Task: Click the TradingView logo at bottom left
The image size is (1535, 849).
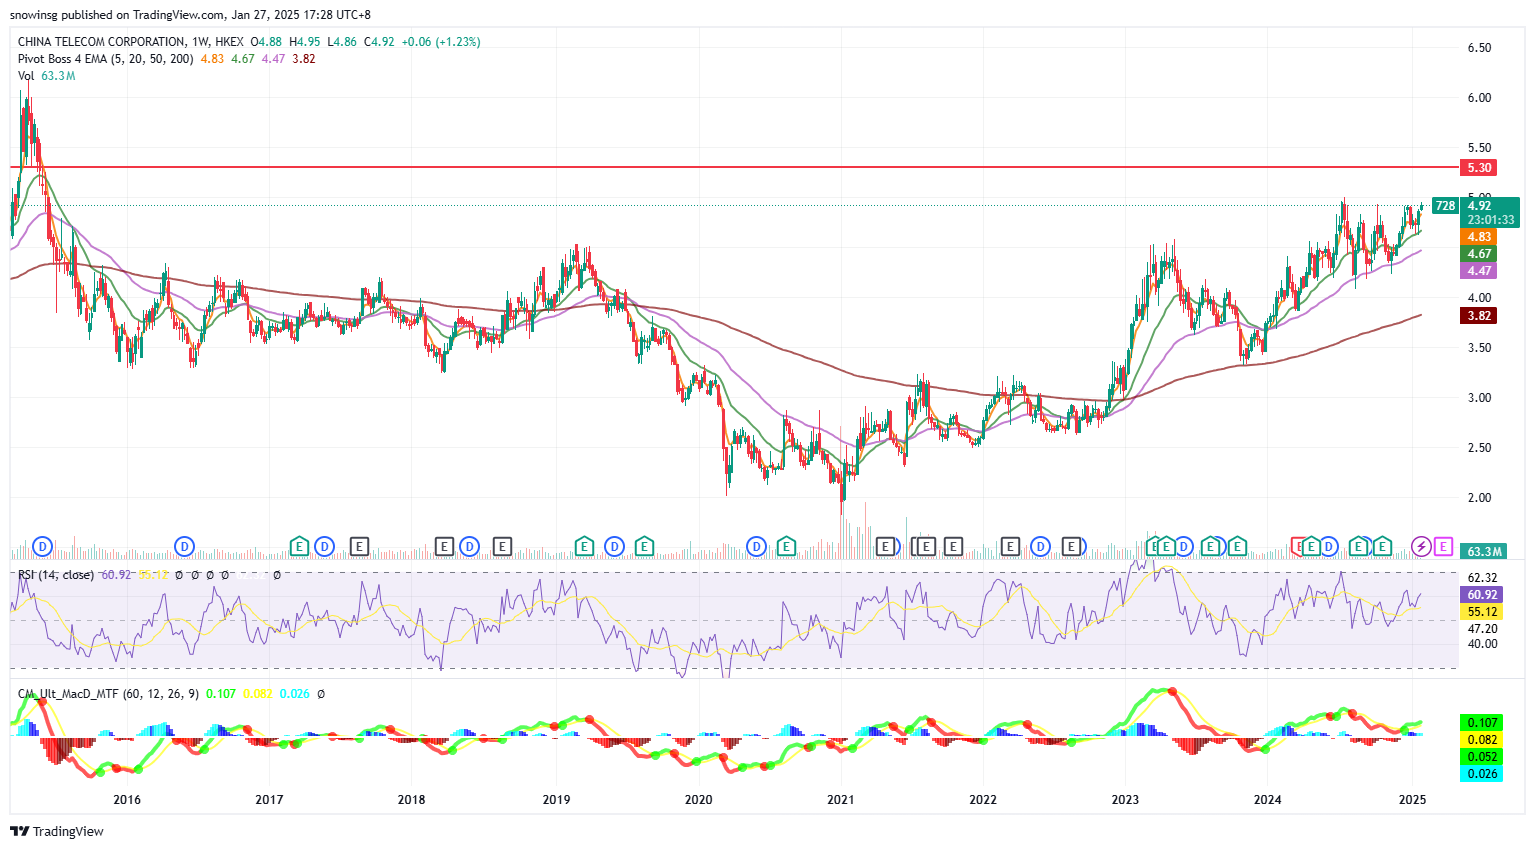Action: pos(57,831)
